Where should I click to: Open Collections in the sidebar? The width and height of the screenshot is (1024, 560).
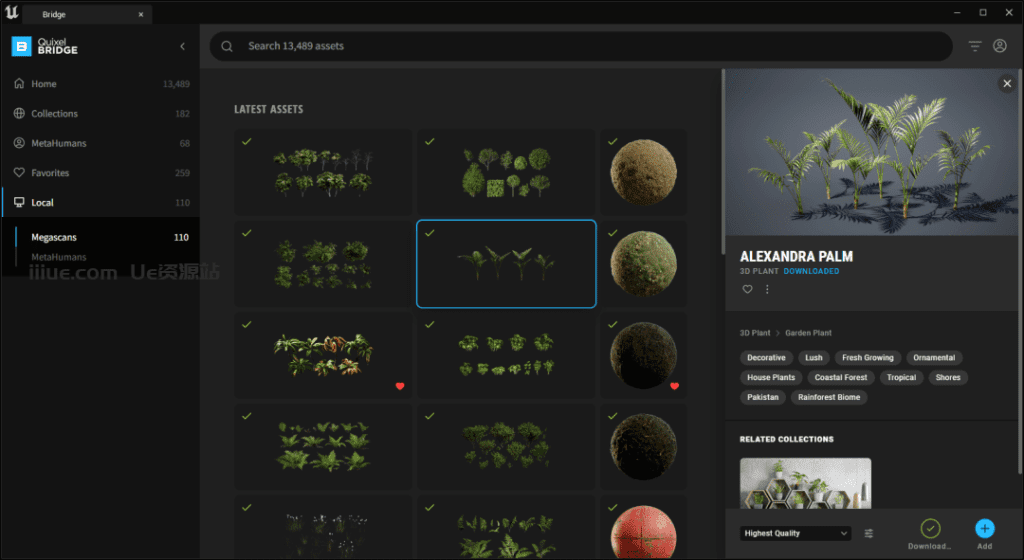[x=54, y=114]
